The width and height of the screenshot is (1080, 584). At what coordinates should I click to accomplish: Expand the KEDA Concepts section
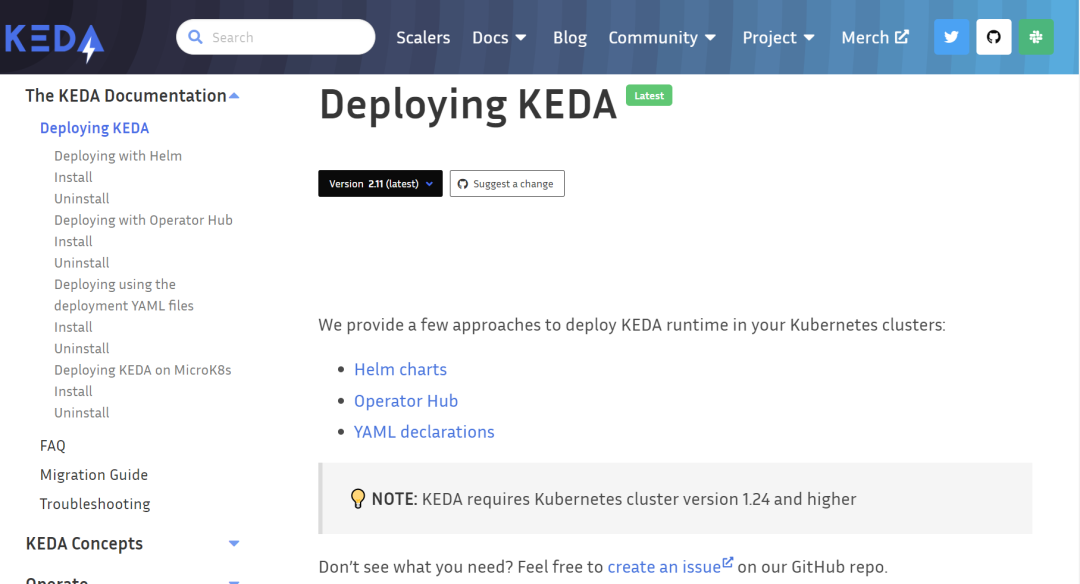(234, 544)
